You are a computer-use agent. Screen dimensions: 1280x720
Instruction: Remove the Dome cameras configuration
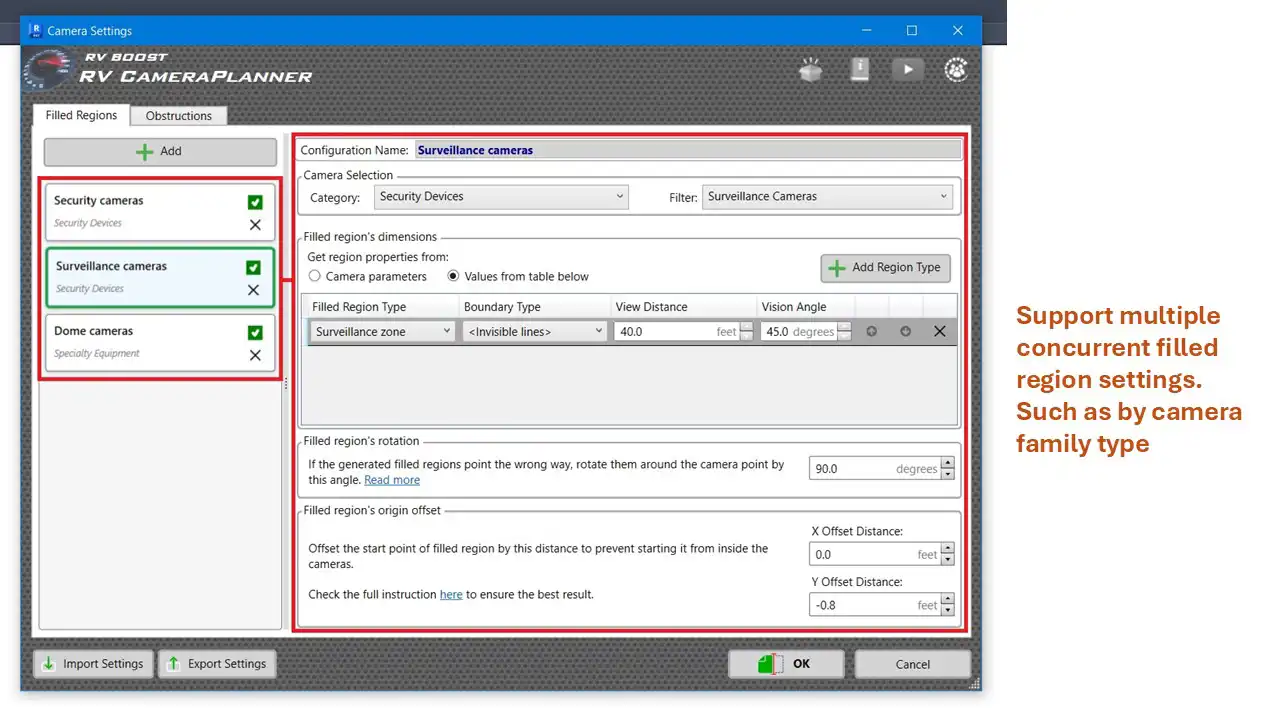(255, 355)
